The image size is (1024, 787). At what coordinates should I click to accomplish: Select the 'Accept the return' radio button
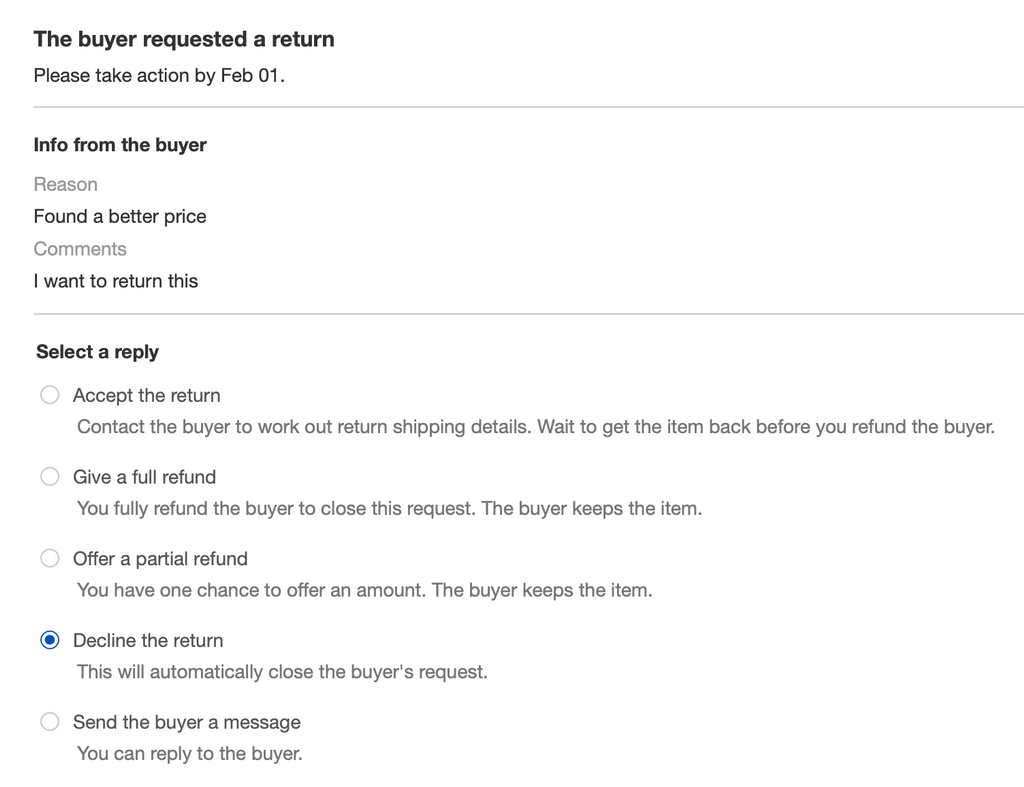(50, 395)
